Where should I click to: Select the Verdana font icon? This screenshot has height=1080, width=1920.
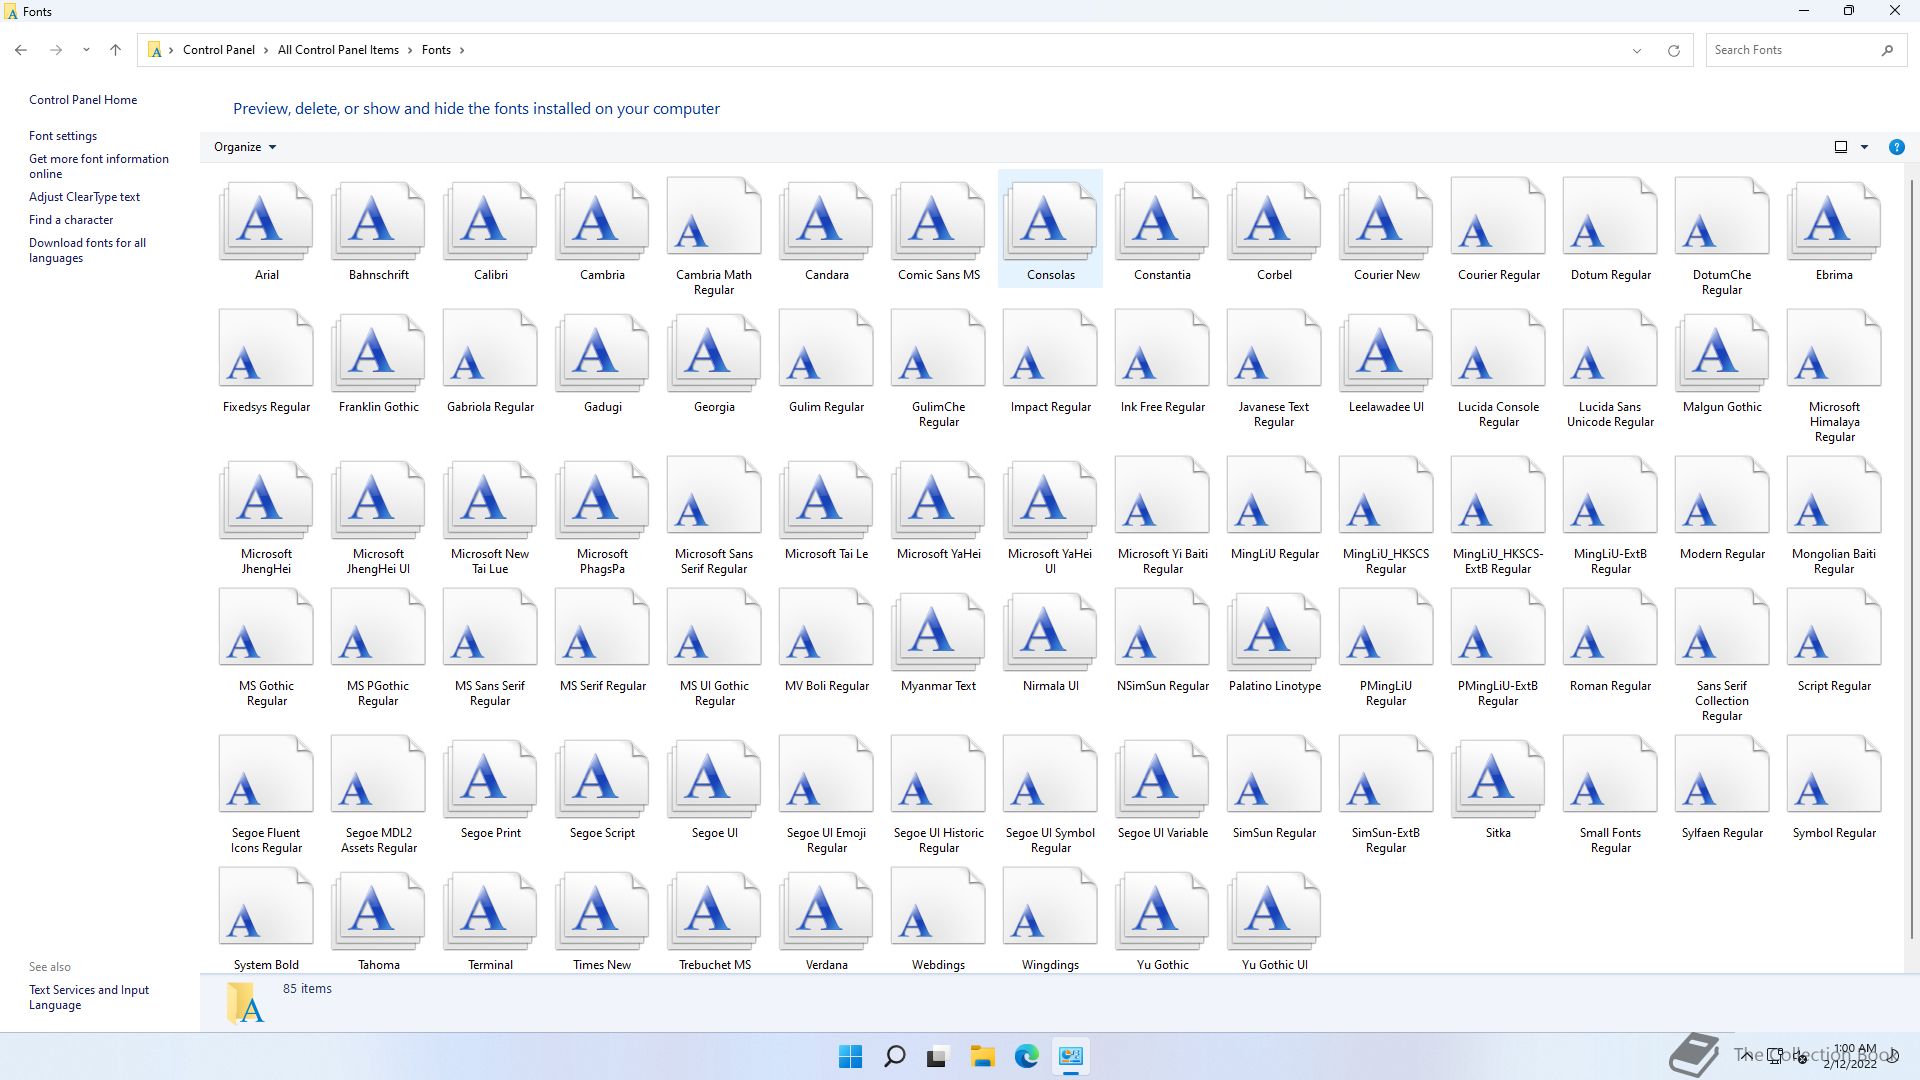pos(826,909)
